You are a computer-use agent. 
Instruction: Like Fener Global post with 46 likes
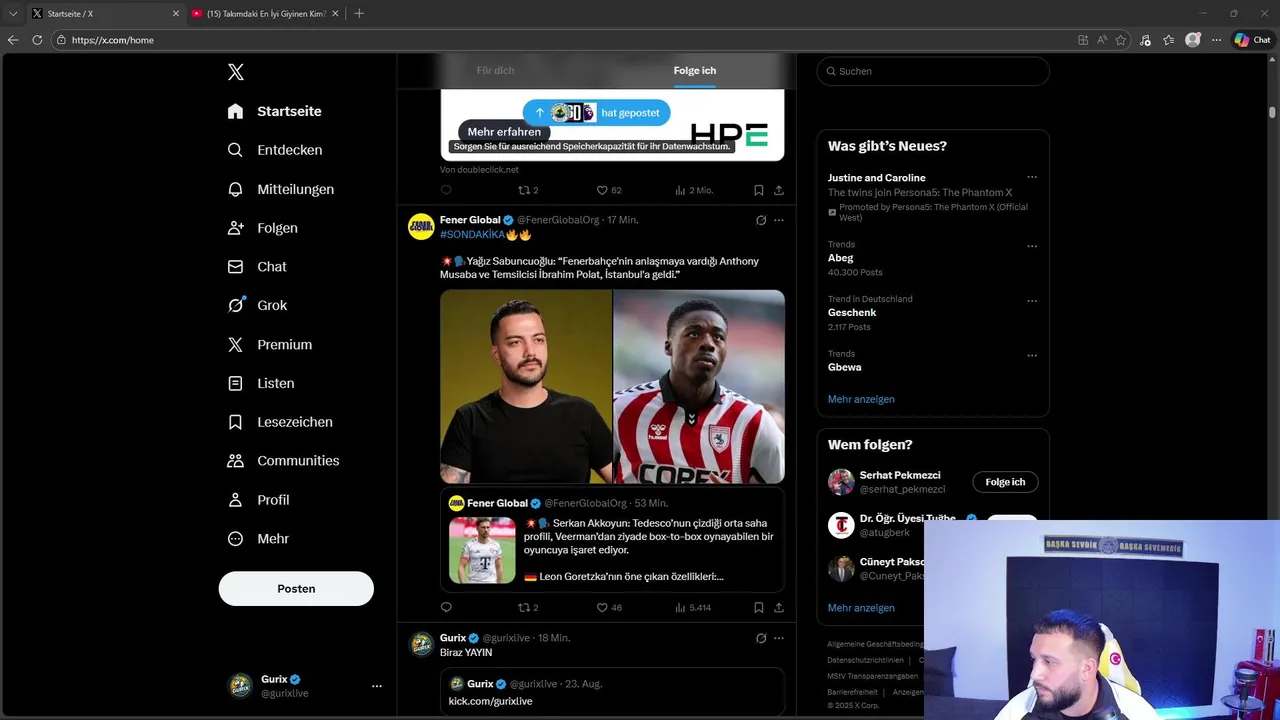609,607
